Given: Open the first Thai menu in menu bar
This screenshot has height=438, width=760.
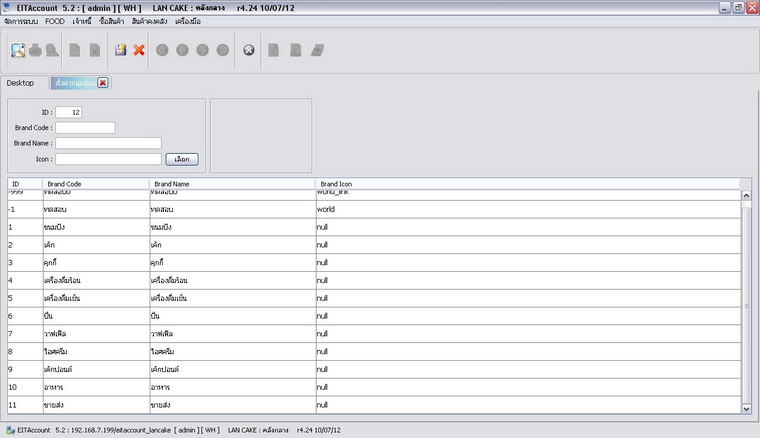Looking at the screenshot, I should [21, 21].
